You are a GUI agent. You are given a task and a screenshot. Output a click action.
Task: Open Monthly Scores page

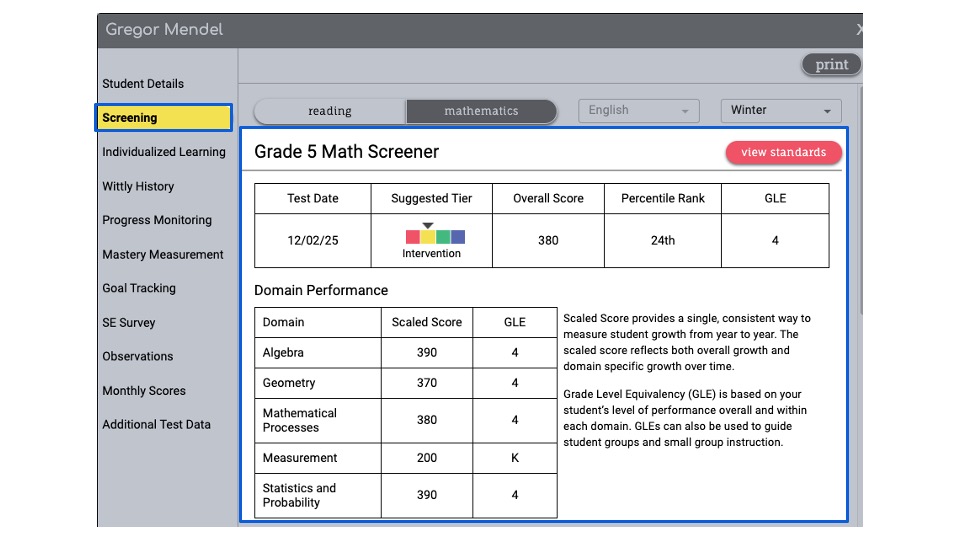tap(144, 390)
